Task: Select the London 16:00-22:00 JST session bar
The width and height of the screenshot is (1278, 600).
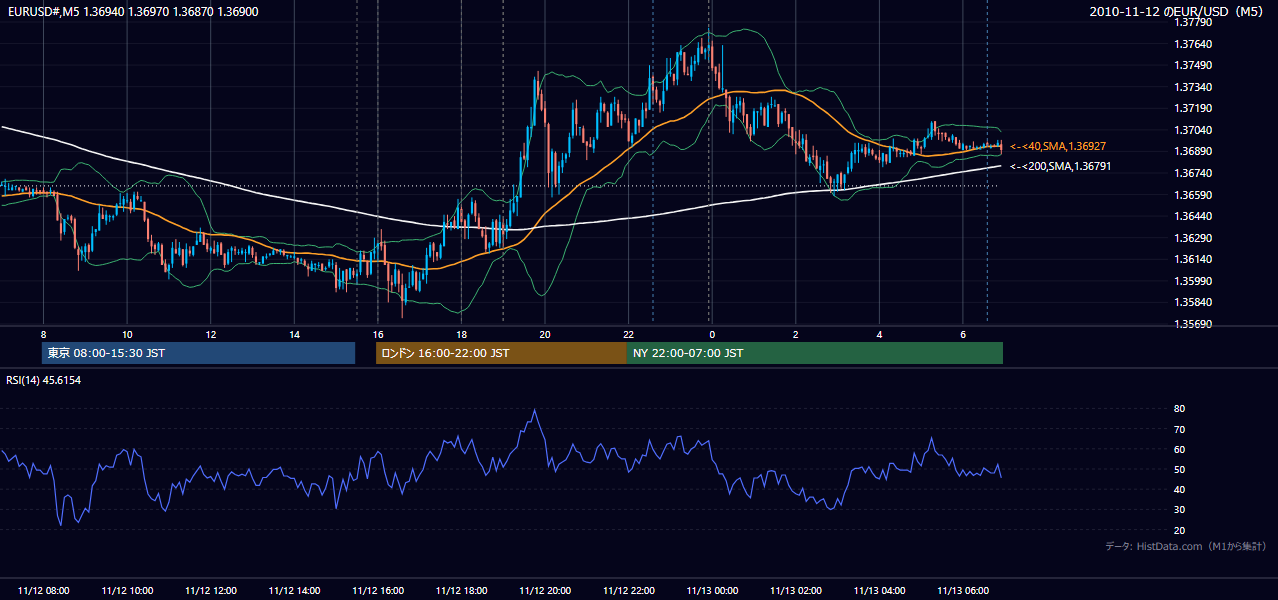Action: pyautogui.click(x=501, y=353)
